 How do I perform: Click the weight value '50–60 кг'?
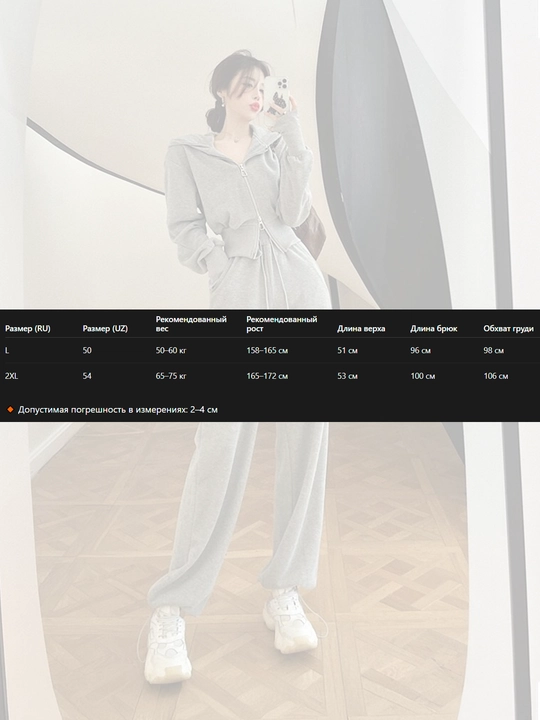click(x=171, y=350)
